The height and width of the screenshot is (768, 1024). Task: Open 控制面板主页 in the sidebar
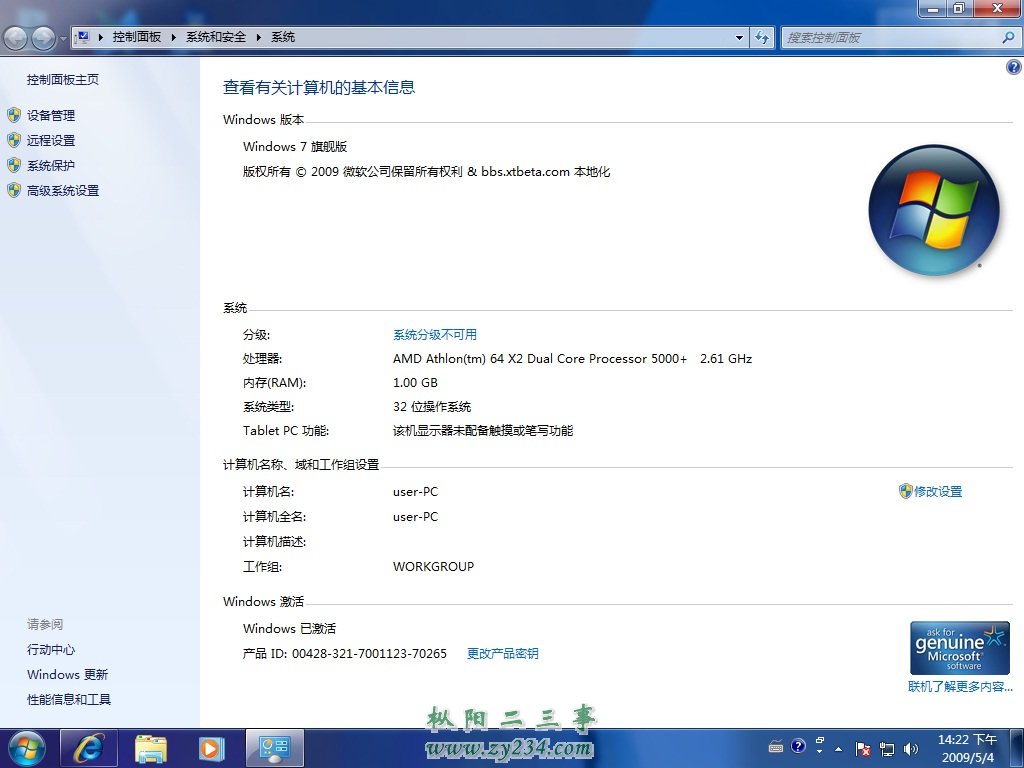63,80
